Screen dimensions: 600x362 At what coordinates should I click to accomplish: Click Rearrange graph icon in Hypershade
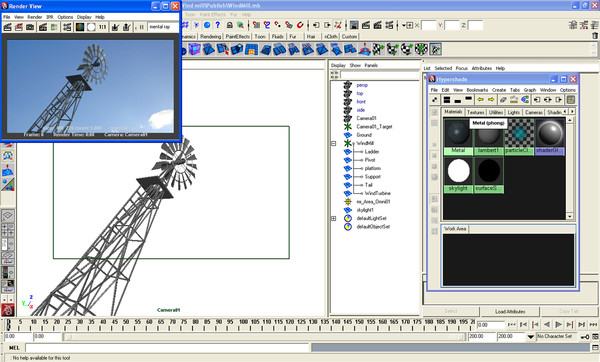pos(514,100)
